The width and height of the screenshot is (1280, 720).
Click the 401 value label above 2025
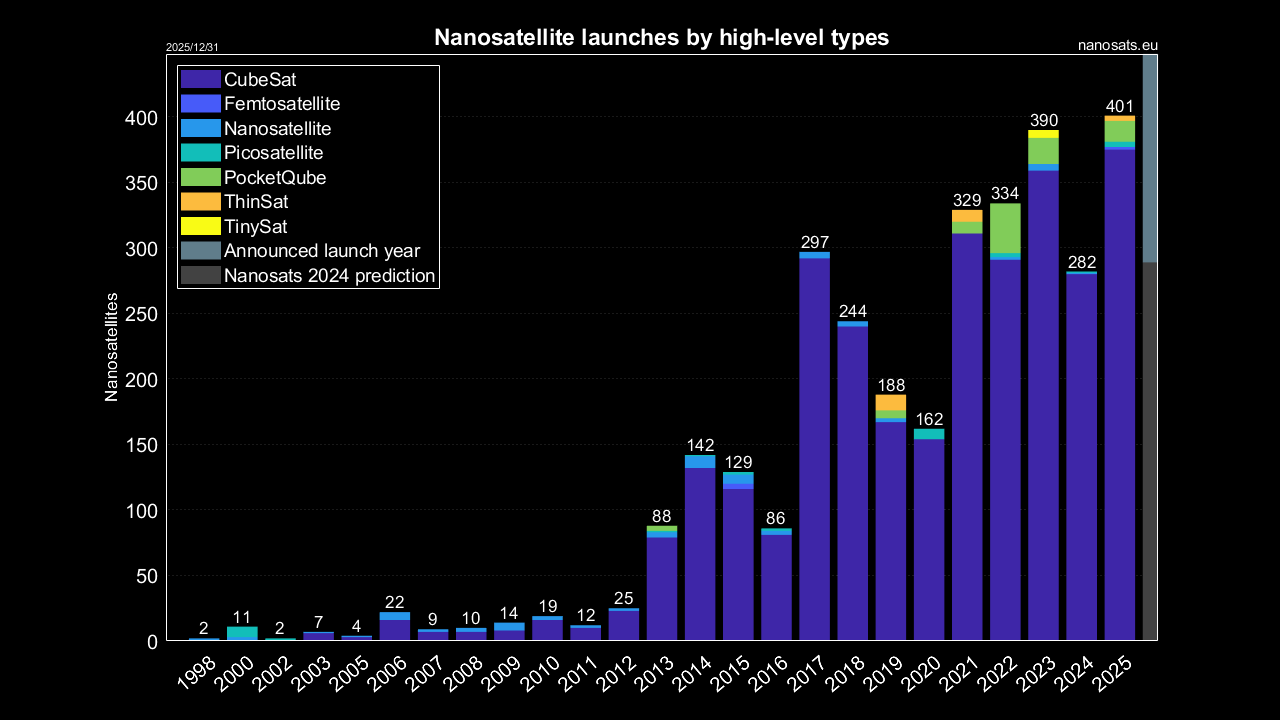(1119, 107)
